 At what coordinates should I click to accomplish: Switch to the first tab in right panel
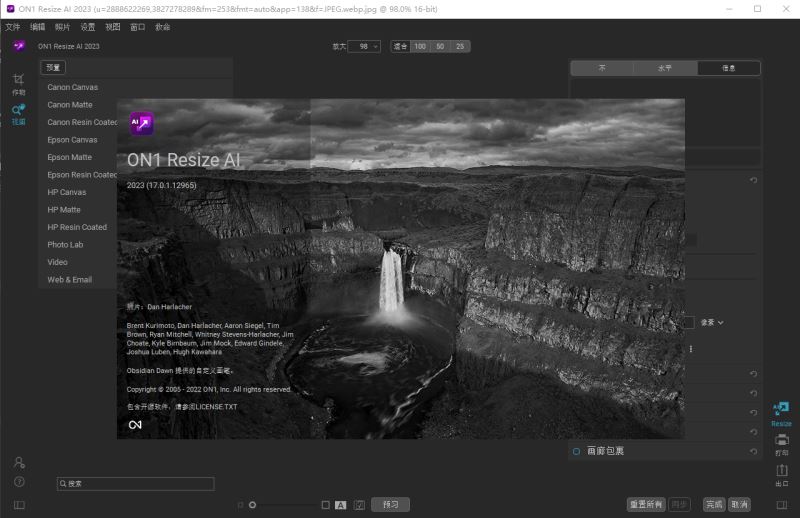[602, 68]
